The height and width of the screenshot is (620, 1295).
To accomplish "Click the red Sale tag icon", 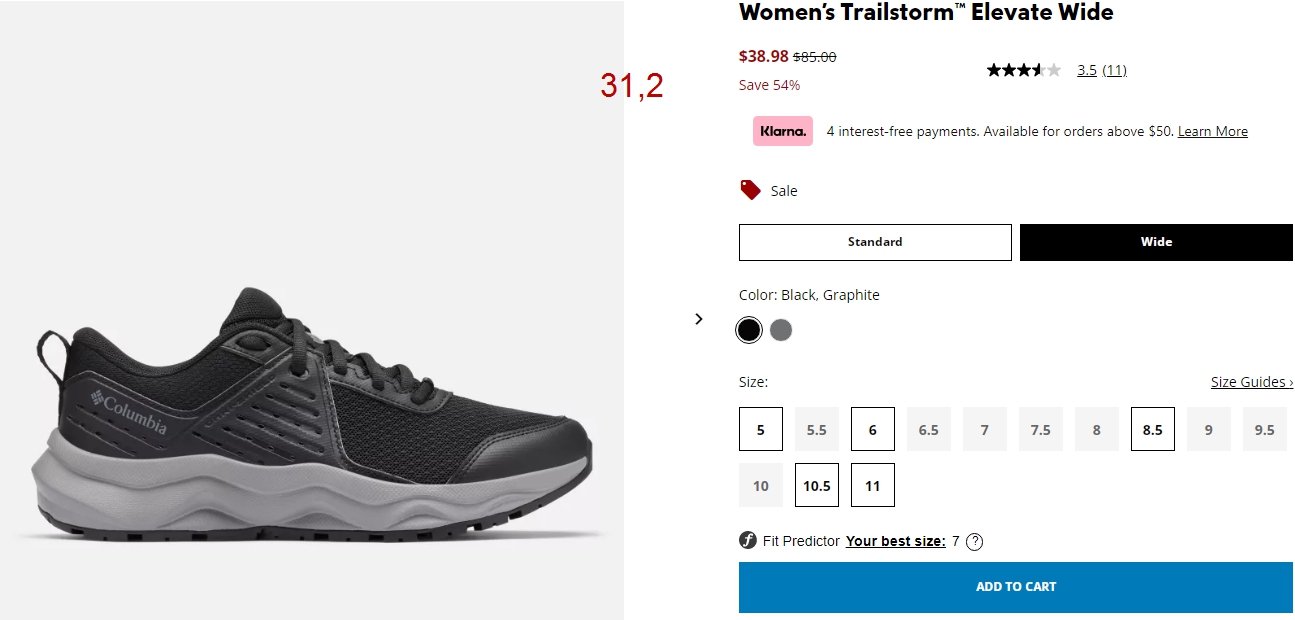I will 750,190.
